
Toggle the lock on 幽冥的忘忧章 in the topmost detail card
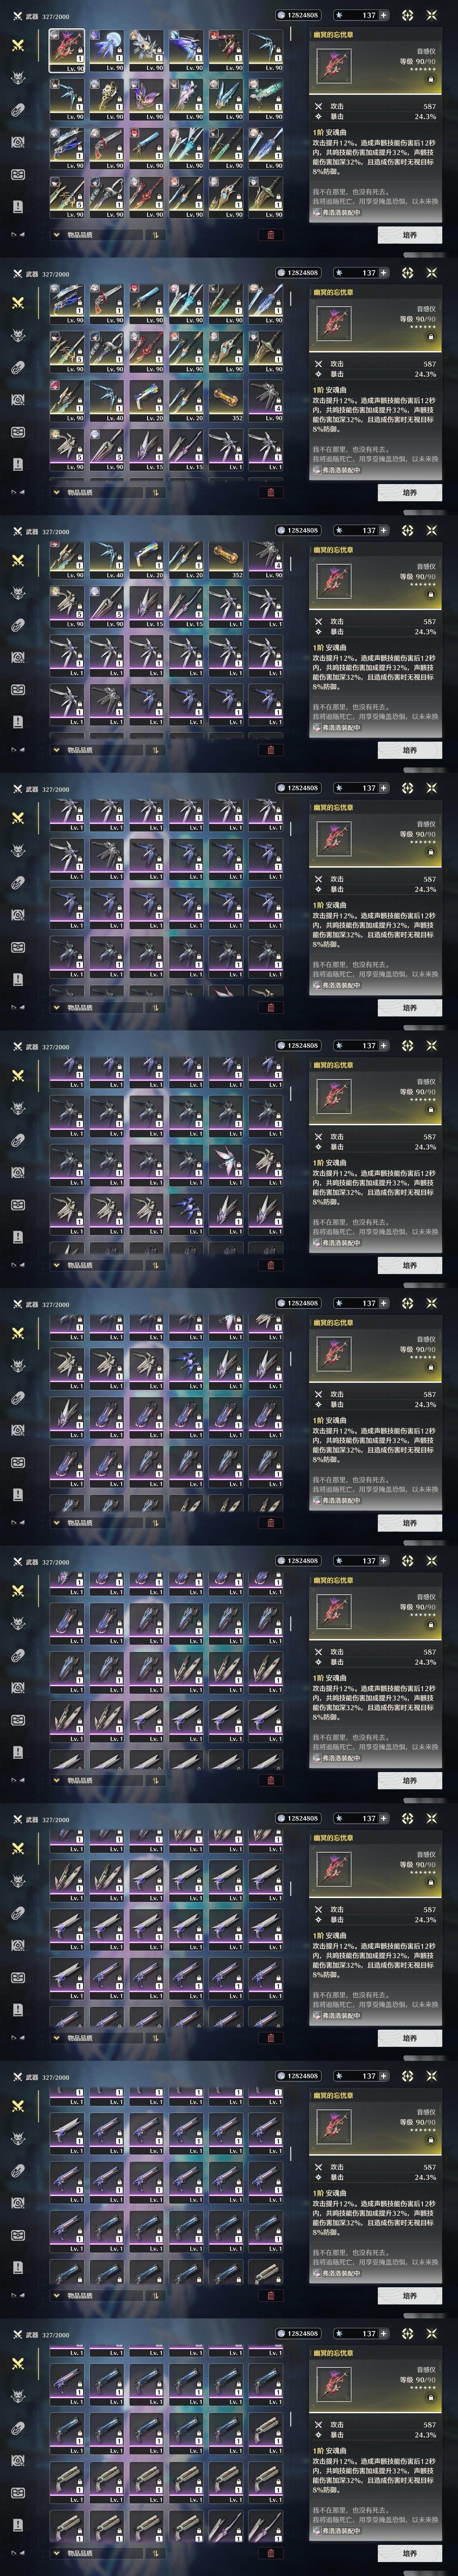point(431,79)
